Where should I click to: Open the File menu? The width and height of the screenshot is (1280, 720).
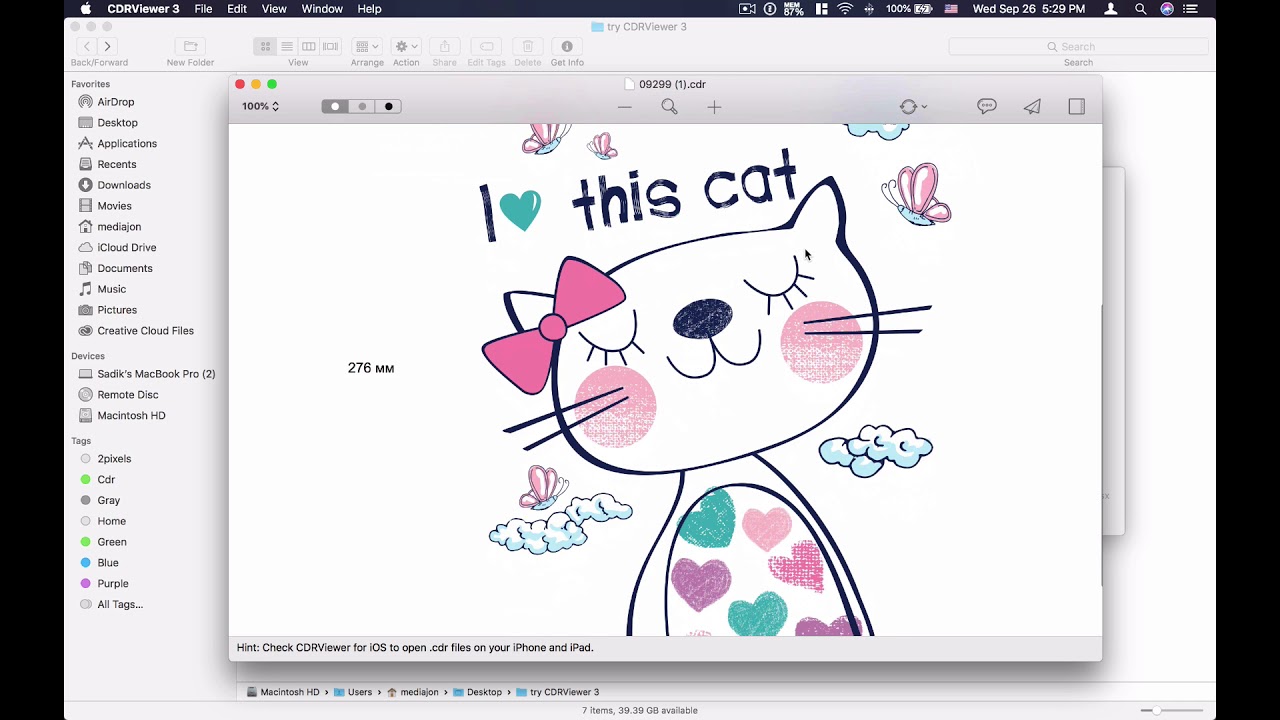coord(203,9)
